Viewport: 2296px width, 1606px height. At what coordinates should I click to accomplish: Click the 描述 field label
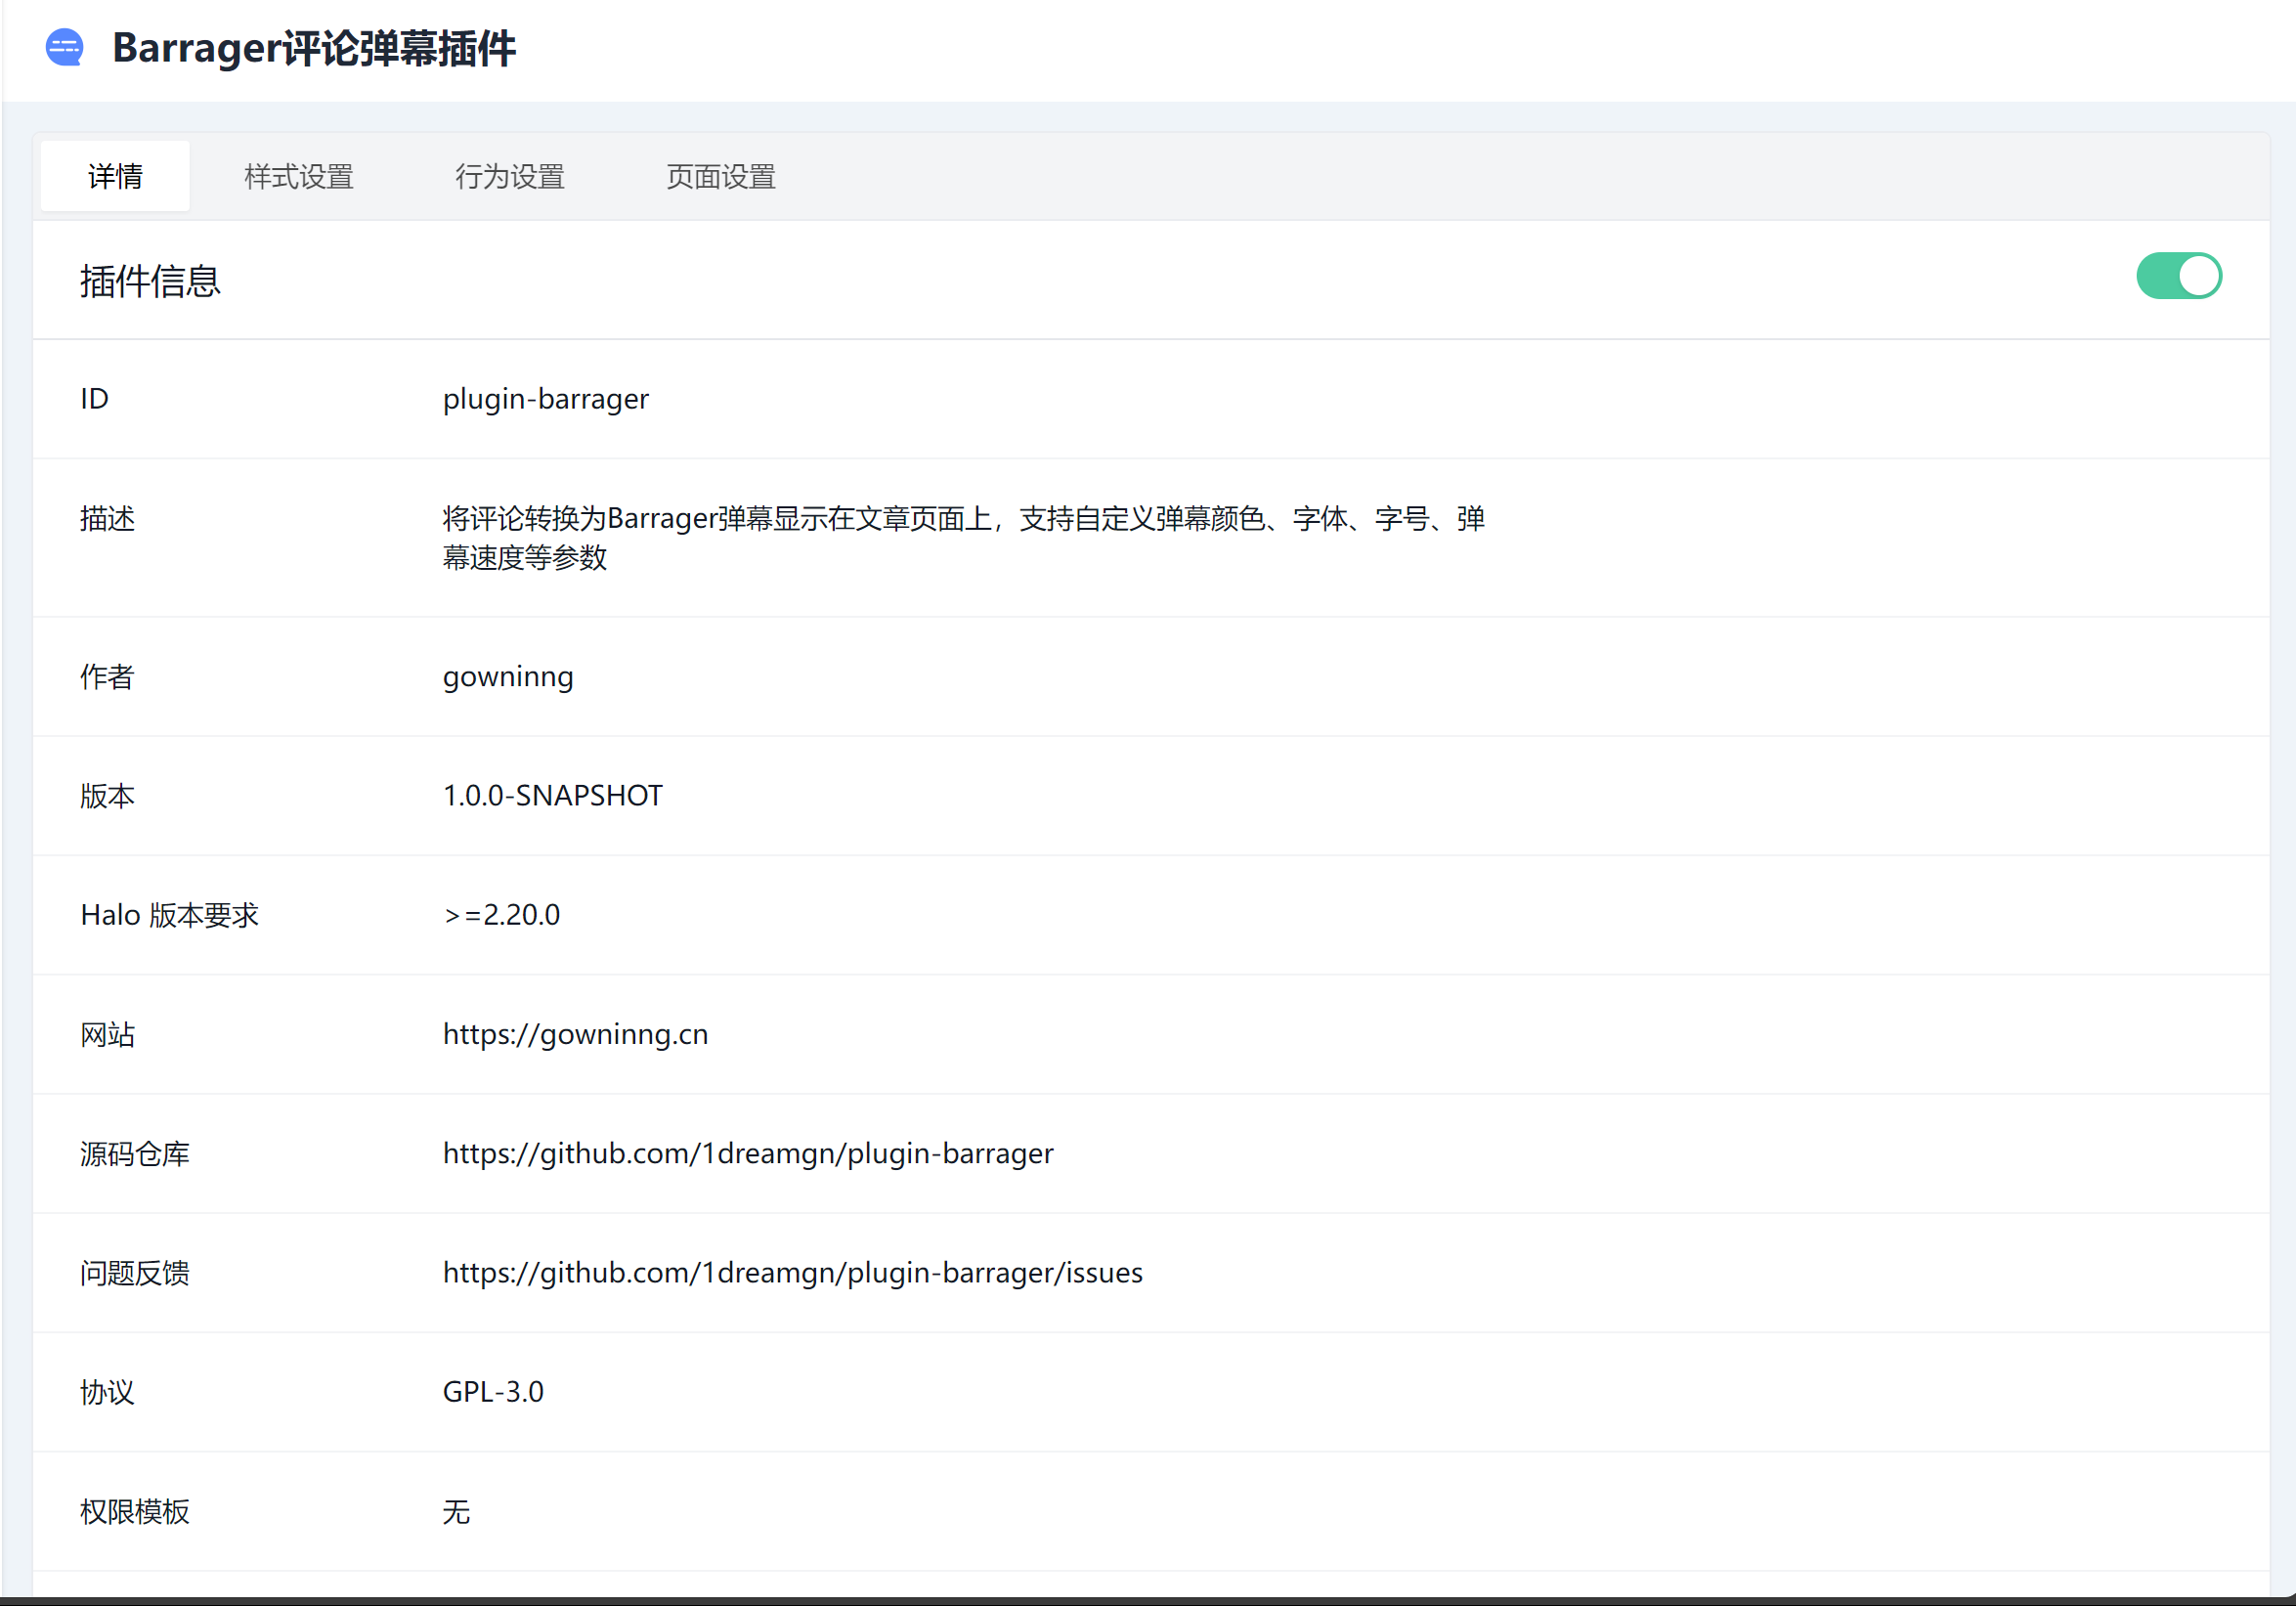(x=107, y=519)
